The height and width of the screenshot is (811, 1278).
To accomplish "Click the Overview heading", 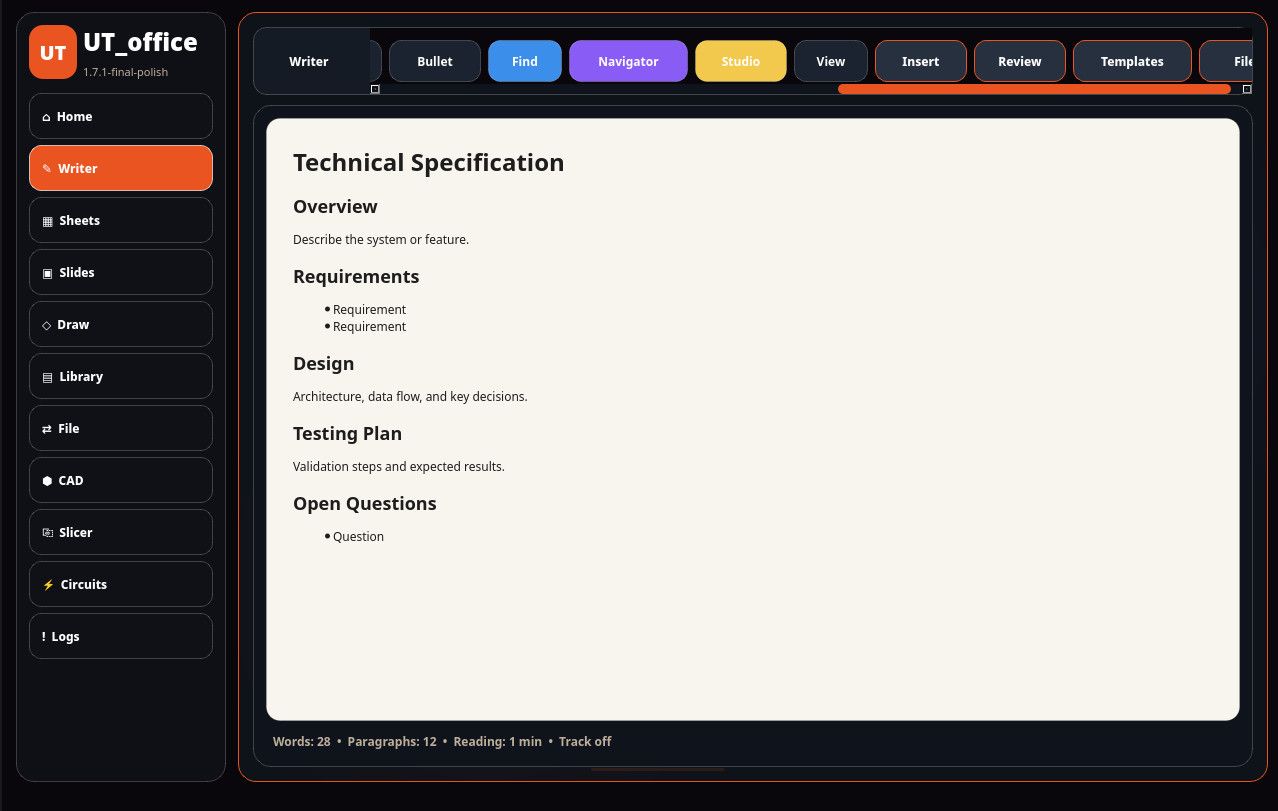I will tap(335, 207).
